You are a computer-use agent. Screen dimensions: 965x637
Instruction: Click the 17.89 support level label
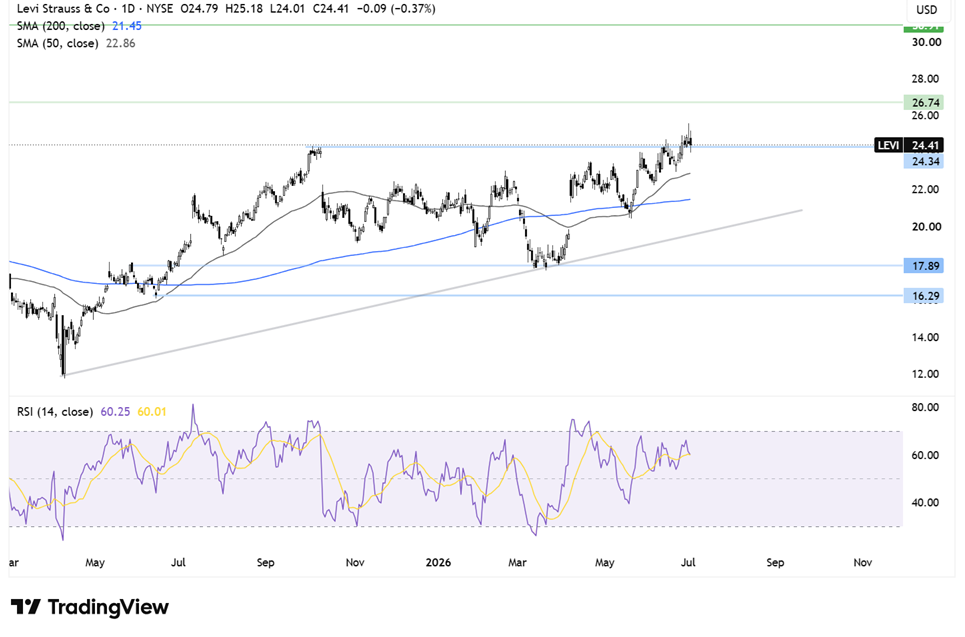coord(924,266)
